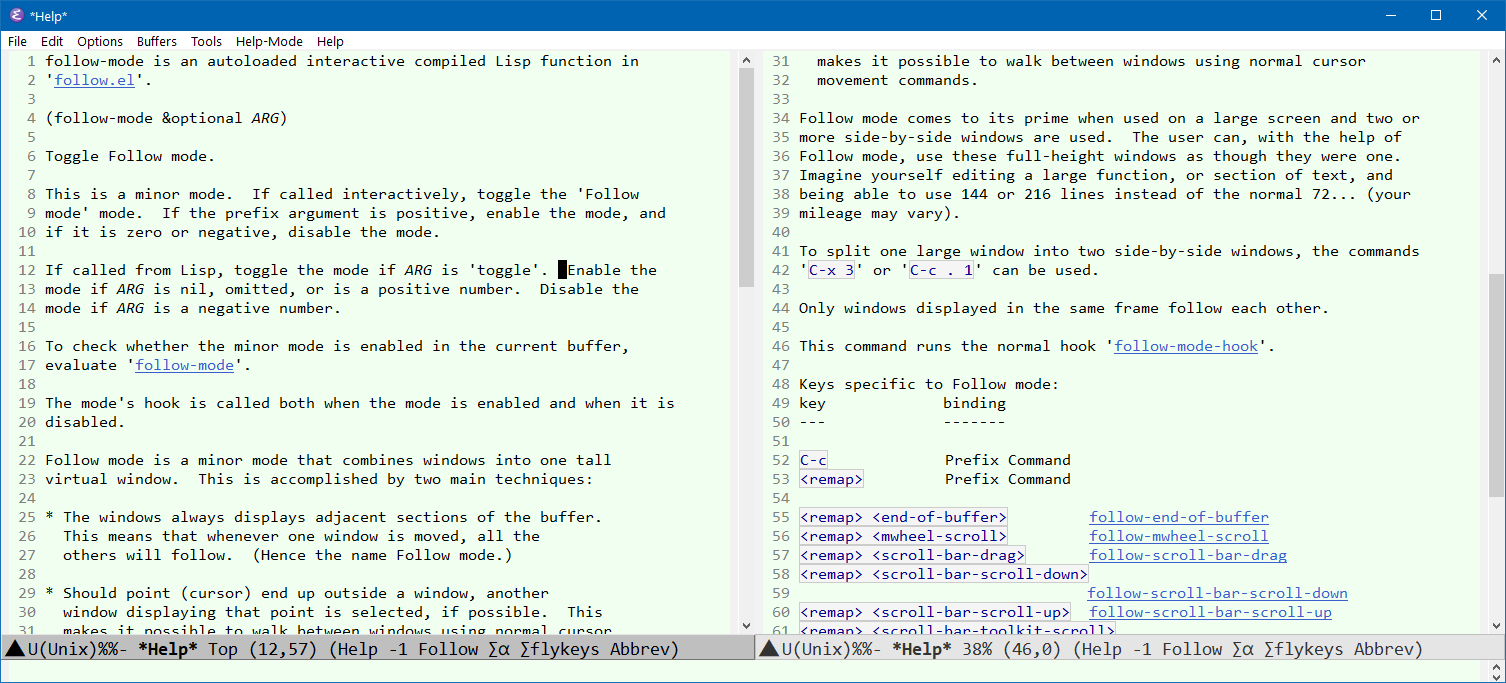Image resolution: width=1506 pixels, height=683 pixels.
Task: Open the Help menu in menu bar
Action: pyautogui.click(x=330, y=41)
